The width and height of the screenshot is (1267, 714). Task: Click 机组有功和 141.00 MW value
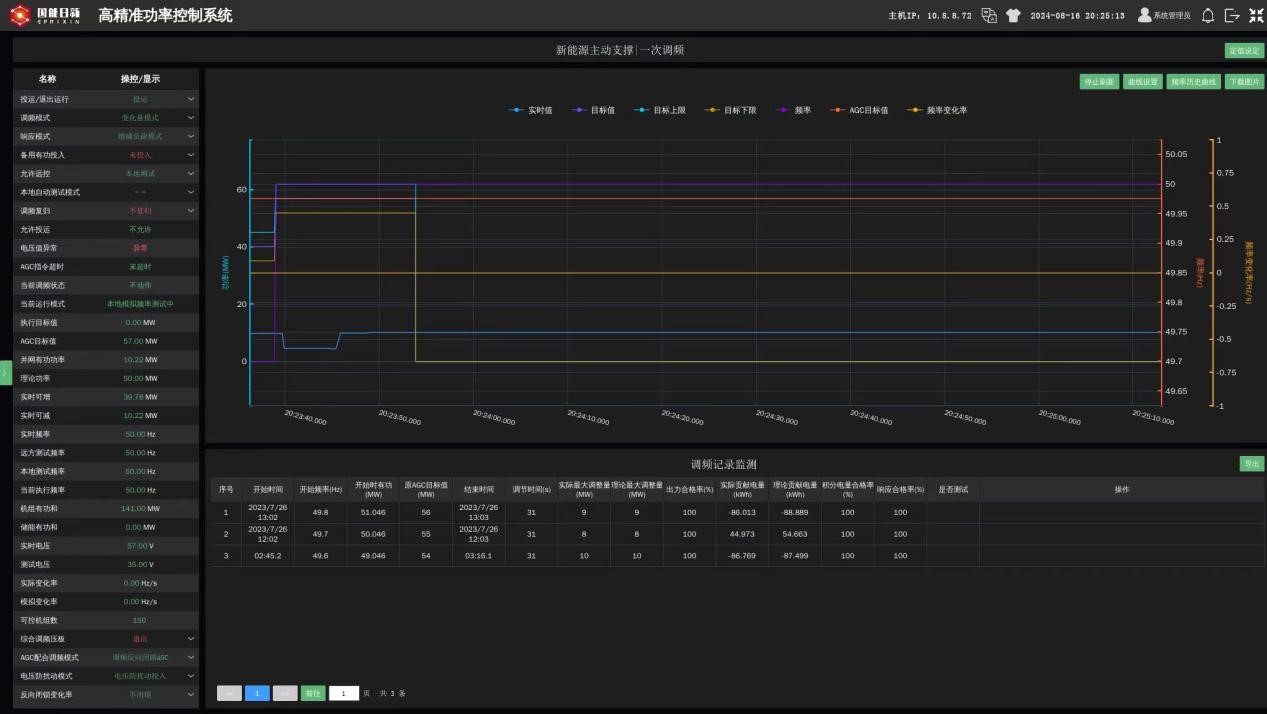pyautogui.click(x=140, y=508)
